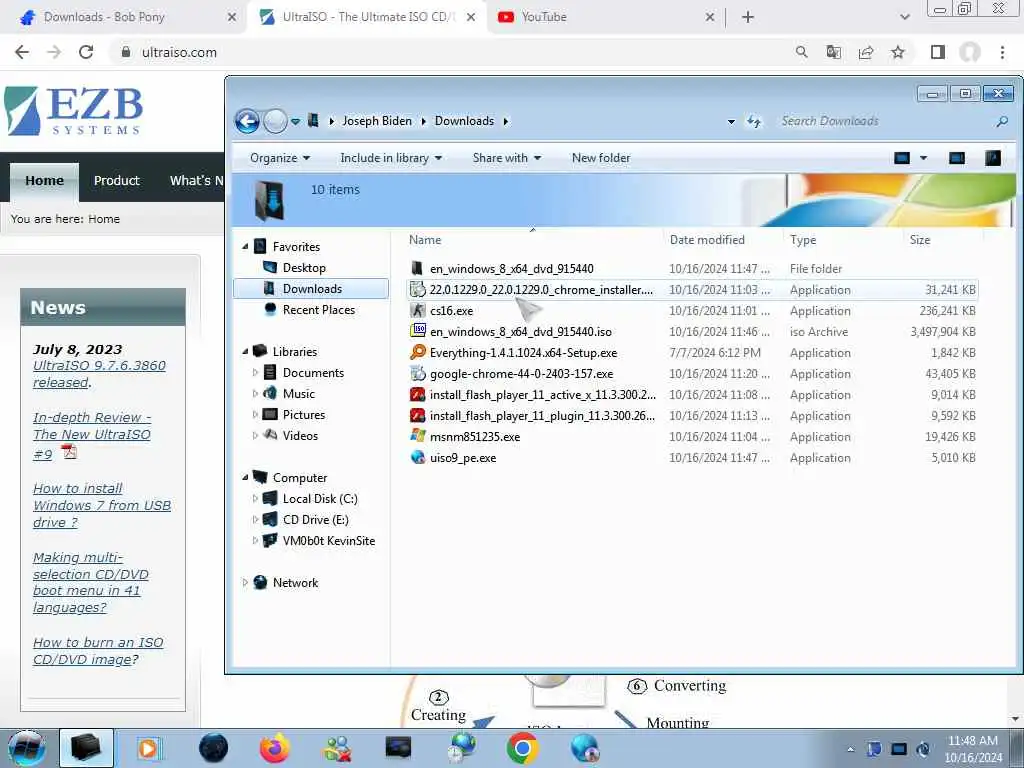Open a new browser tab

748,17
